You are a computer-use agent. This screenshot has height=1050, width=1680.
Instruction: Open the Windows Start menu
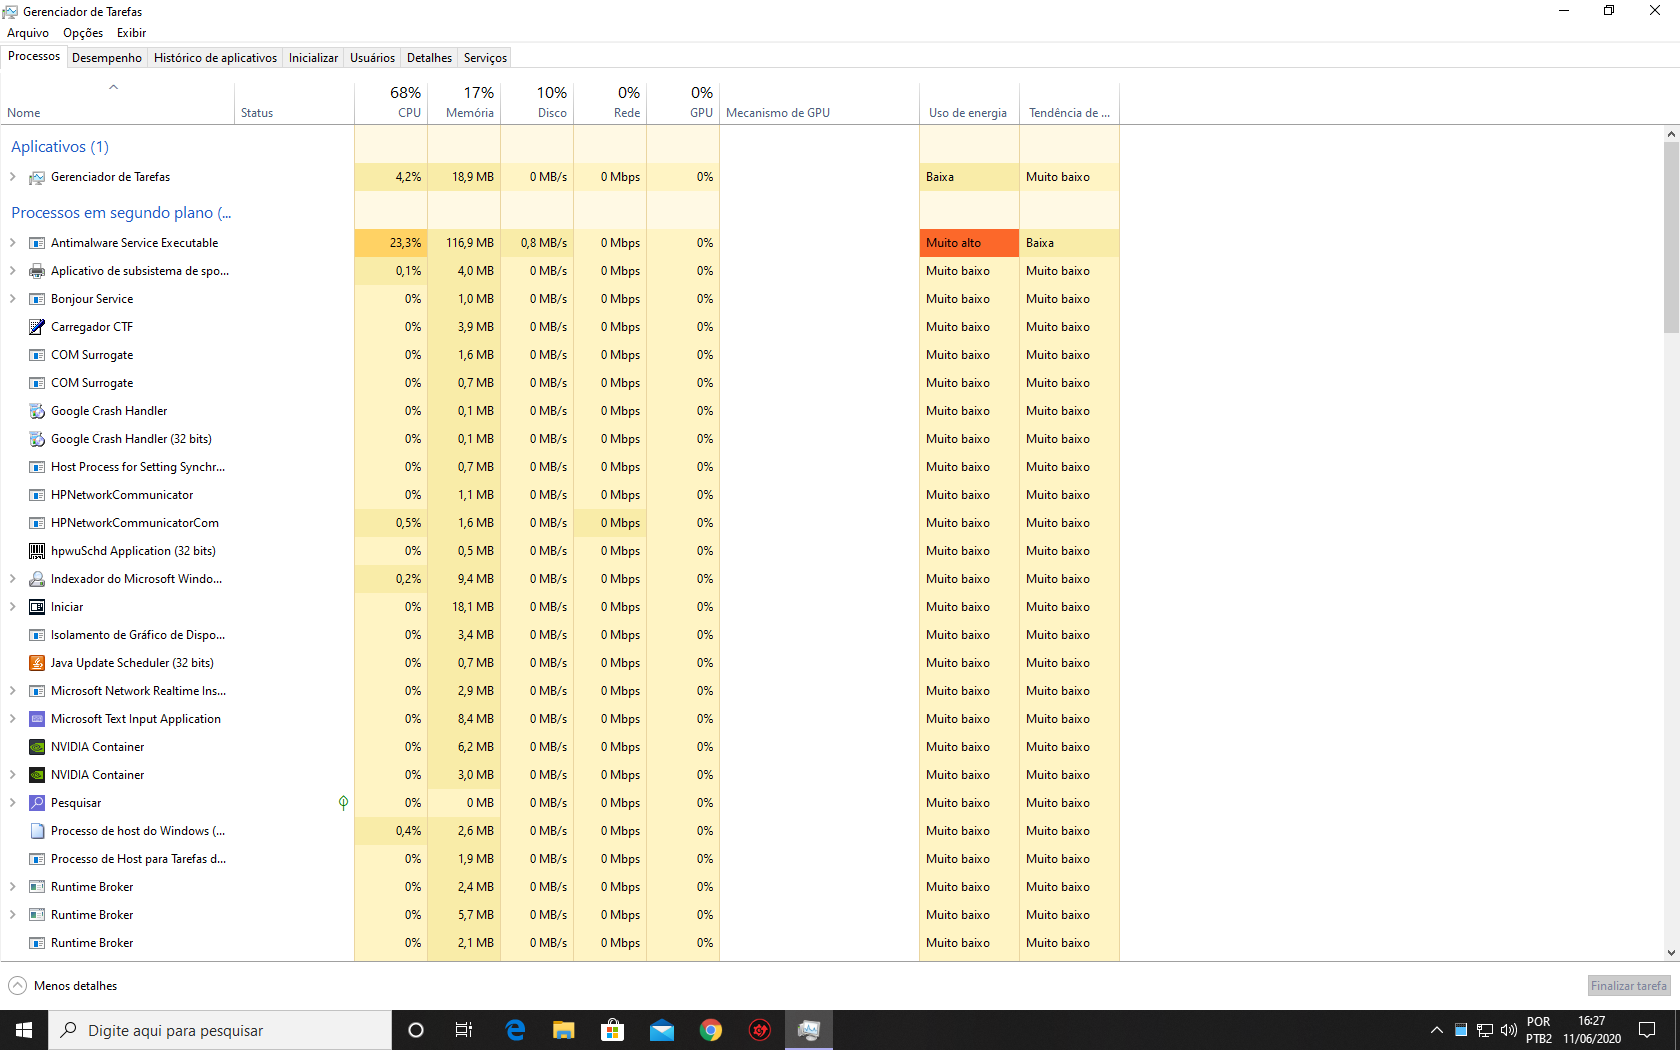click(24, 1030)
